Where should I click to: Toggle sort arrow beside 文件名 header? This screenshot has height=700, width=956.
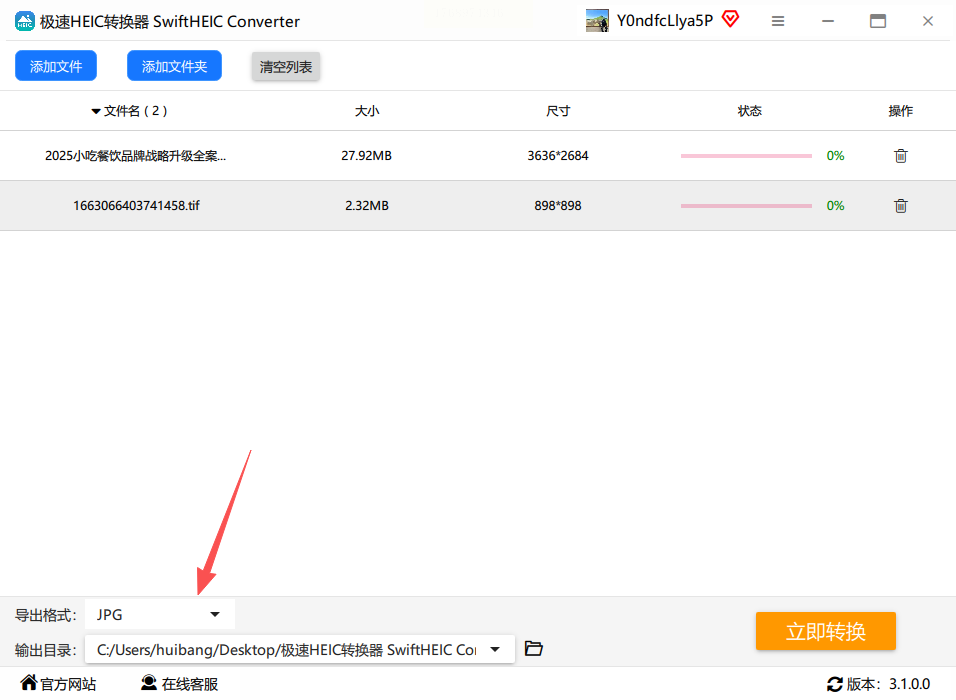(96, 112)
